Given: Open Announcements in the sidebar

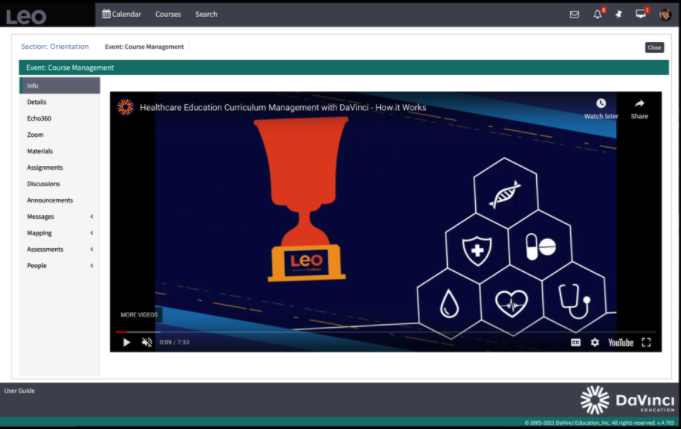Looking at the screenshot, I should coord(50,200).
